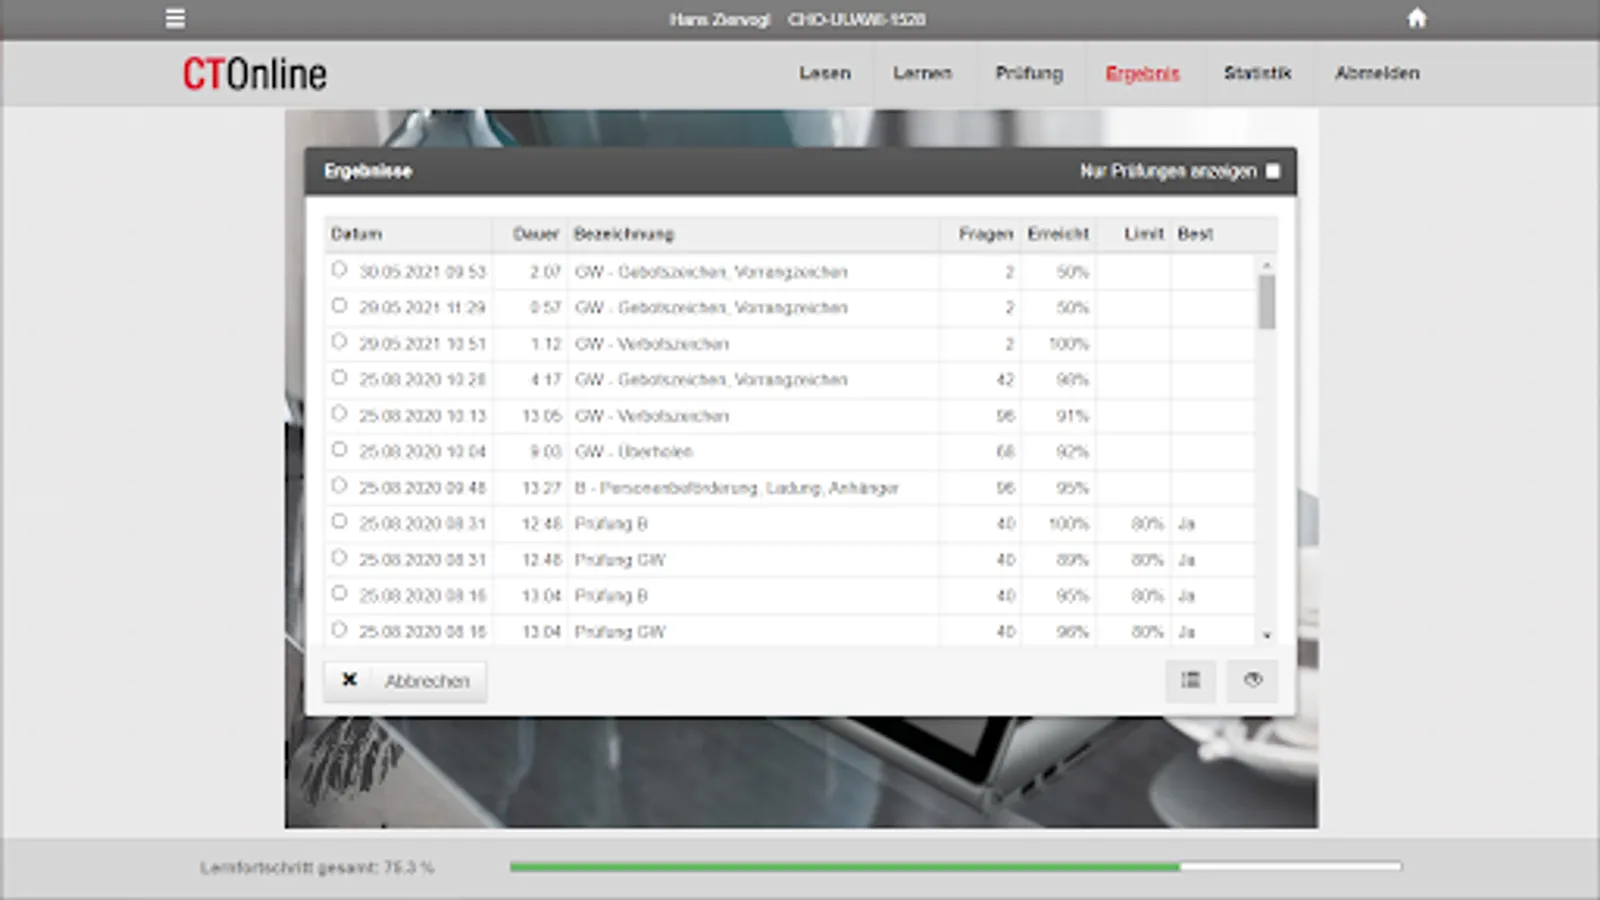Click the X icon on Abbrechen
Image resolution: width=1600 pixels, height=900 pixels.
349,680
